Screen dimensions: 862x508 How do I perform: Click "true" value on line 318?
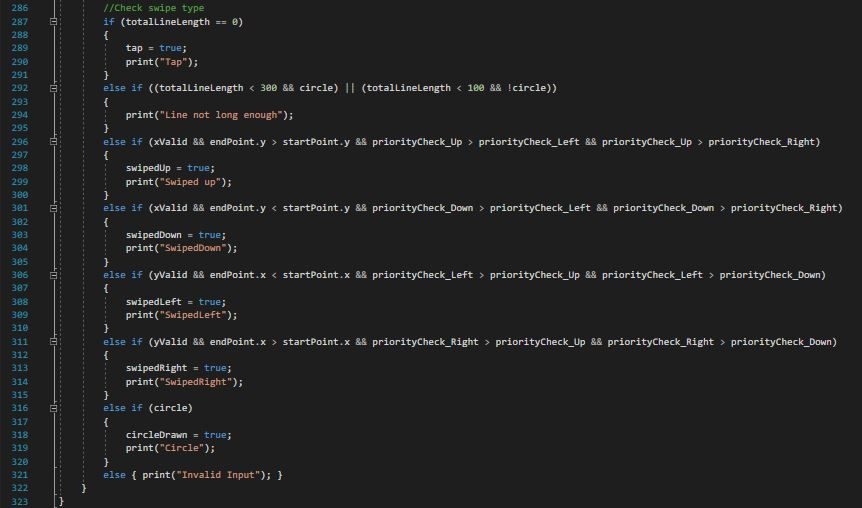pyautogui.click(x=215, y=435)
